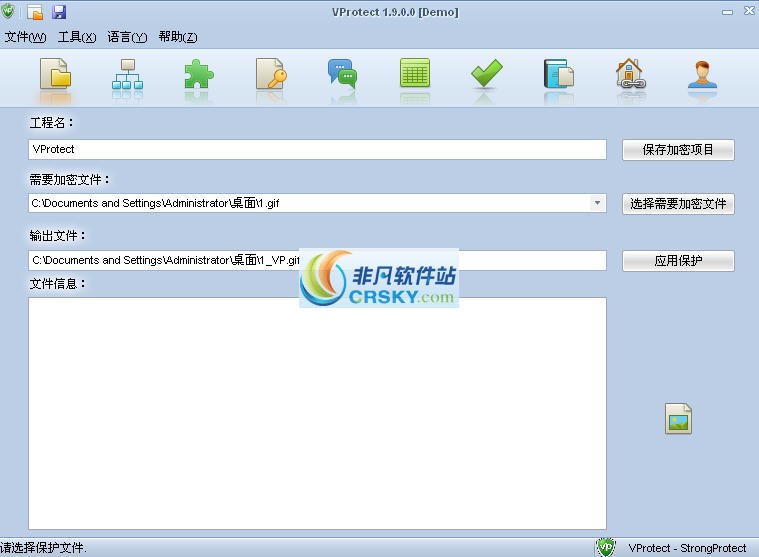Open the network hierarchy tree toolbar icon
759x557 pixels.
point(127,74)
